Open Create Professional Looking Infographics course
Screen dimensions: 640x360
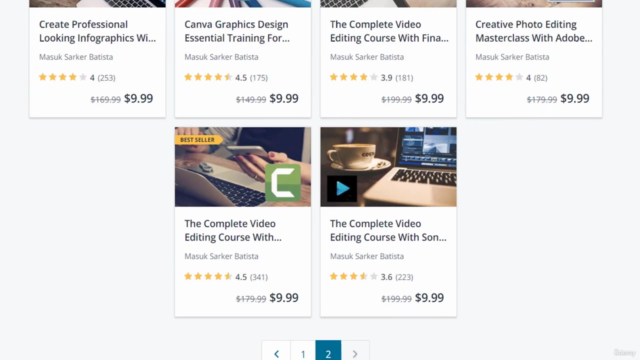tap(97, 31)
